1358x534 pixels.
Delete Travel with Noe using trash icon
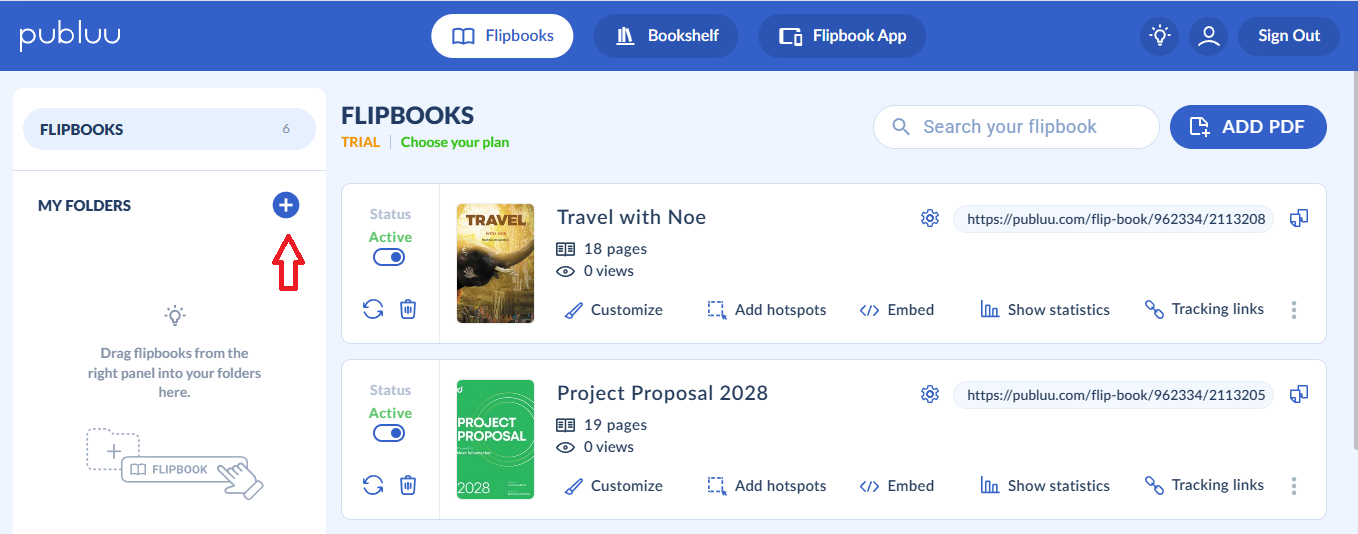408,309
